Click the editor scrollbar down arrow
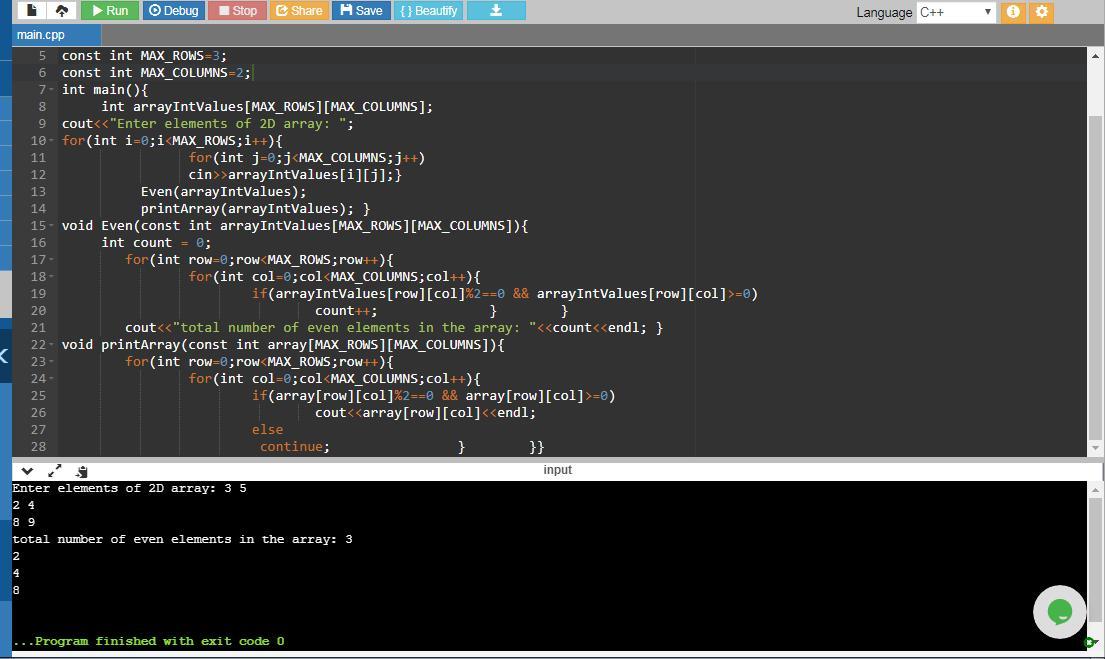Image resolution: width=1105 pixels, height=659 pixels. (x=1095, y=448)
